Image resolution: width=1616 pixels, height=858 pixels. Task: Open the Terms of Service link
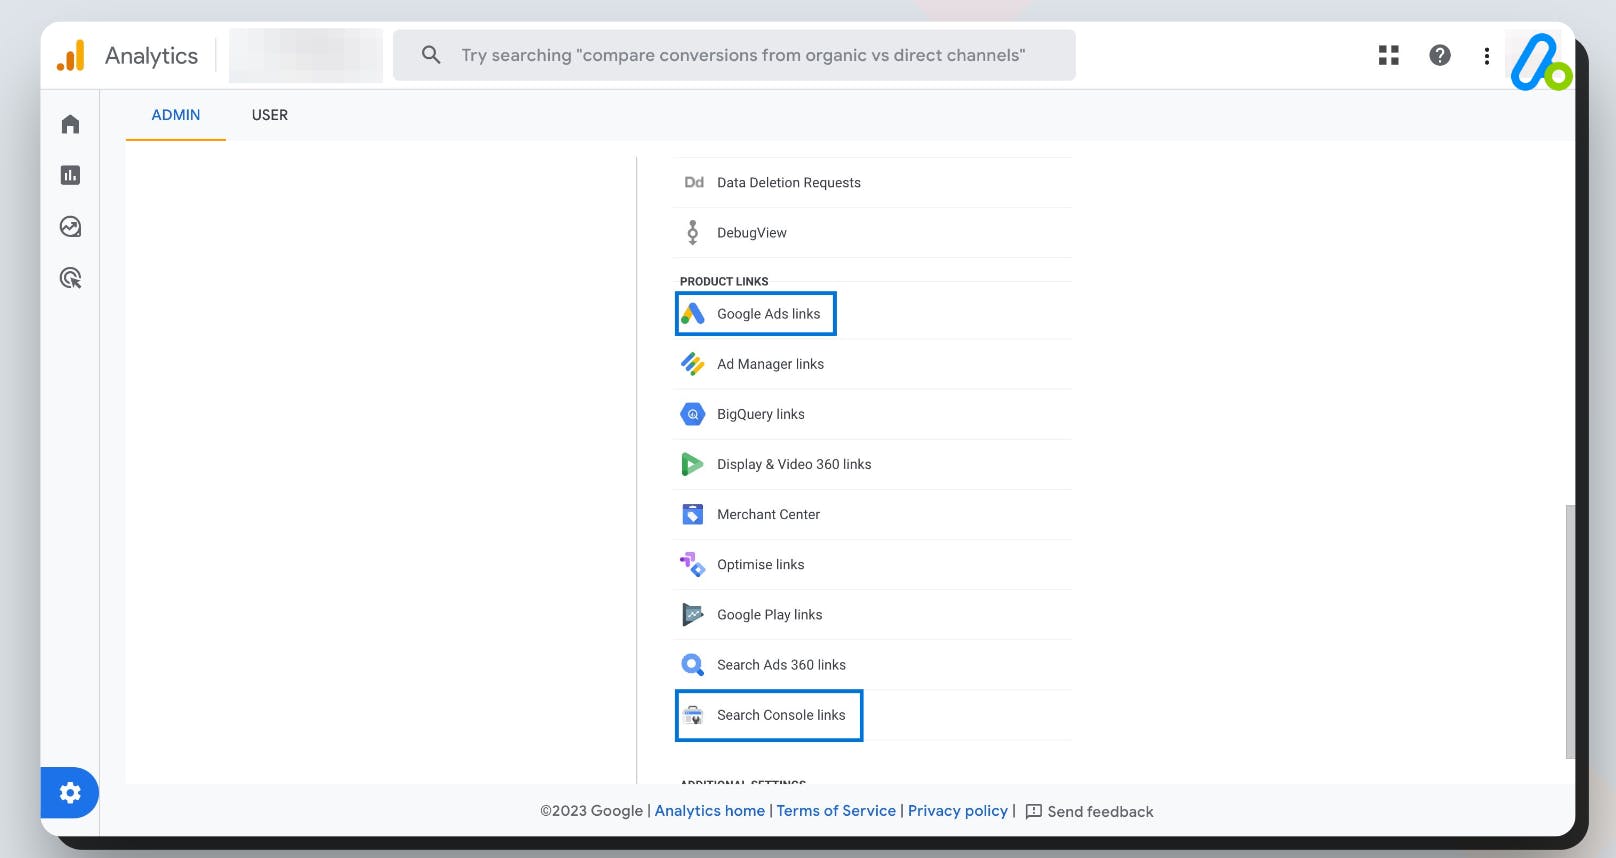click(836, 811)
